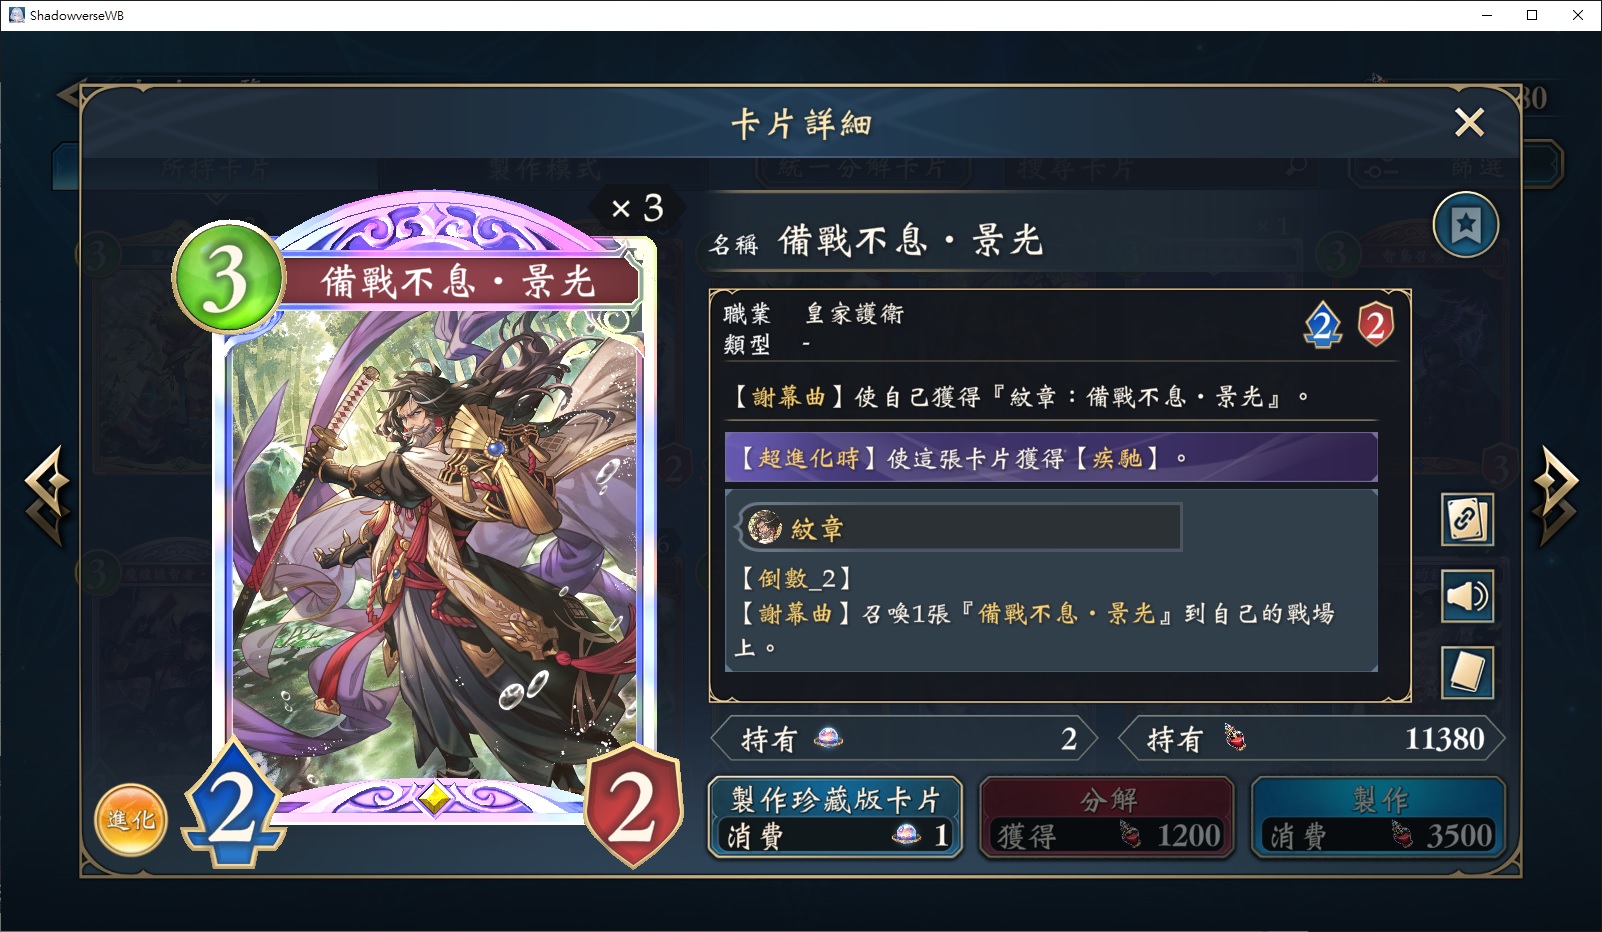Click the small blue attack stat icon
Viewport: 1602px width, 932px height.
[x=1322, y=325]
